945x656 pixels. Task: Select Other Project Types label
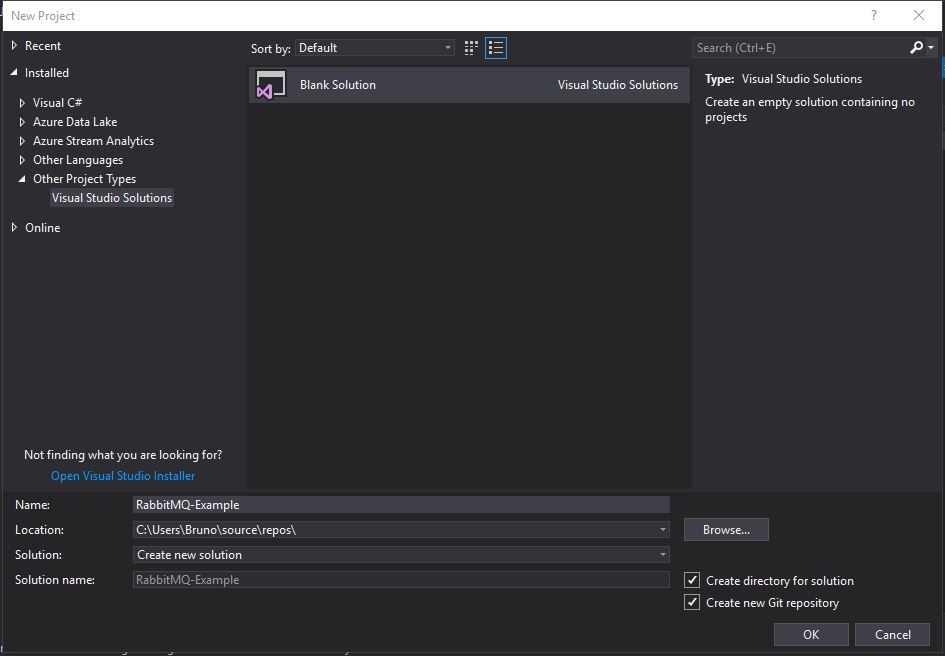[84, 179]
